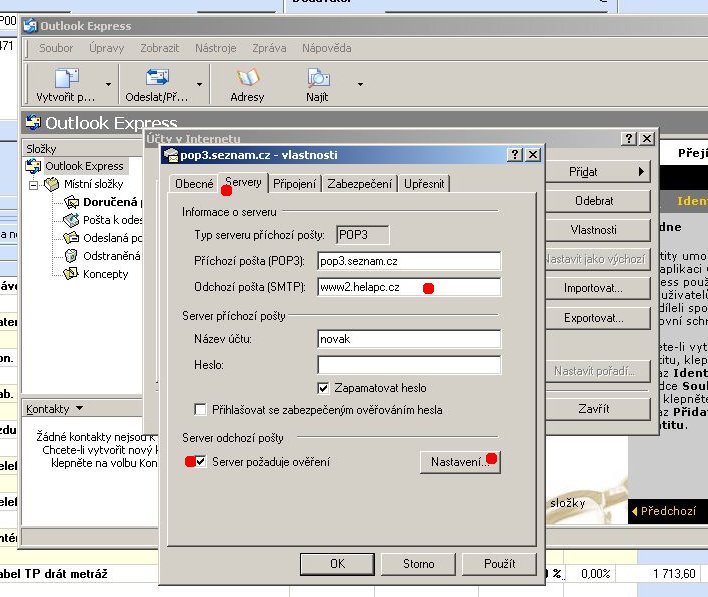This screenshot has width=708, height=597.
Task: Close the pop3.seznam.cz vlastnosti dialog
Action: pos(533,155)
